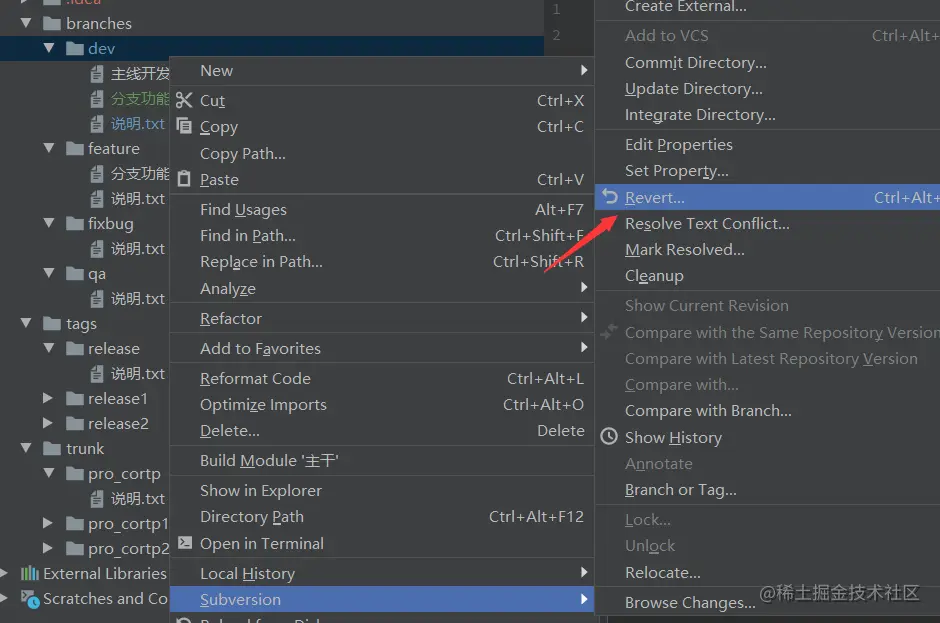
Task: Choose Copy Path... from context menu
Action: tap(382, 154)
